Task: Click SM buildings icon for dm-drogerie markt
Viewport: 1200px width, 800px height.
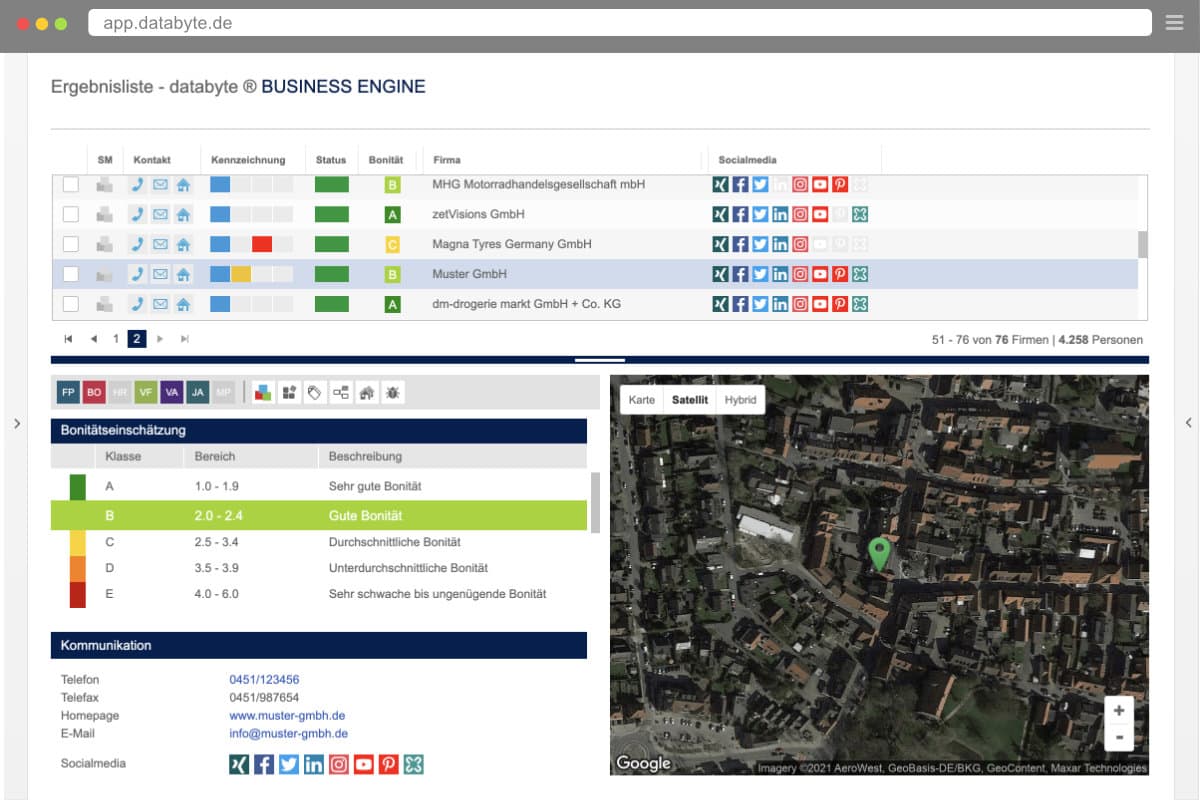Action: [104, 304]
